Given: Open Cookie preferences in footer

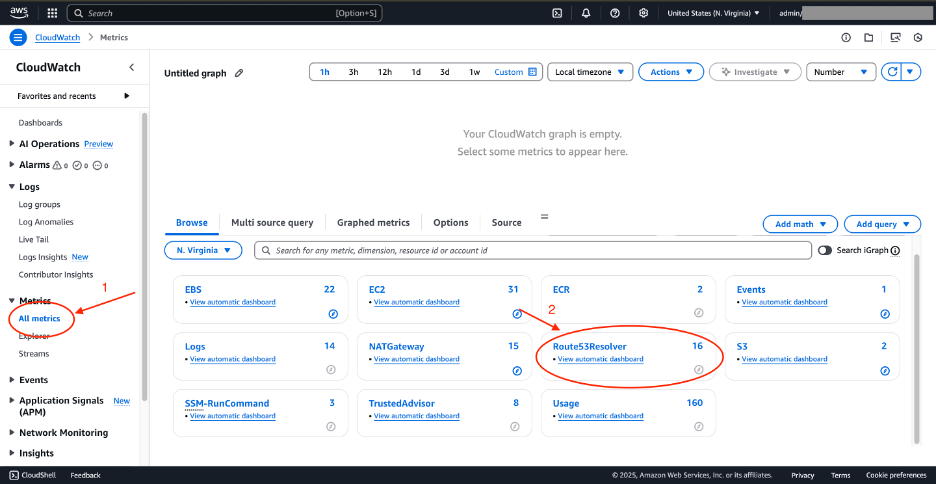Looking at the screenshot, I should point(895,476).
